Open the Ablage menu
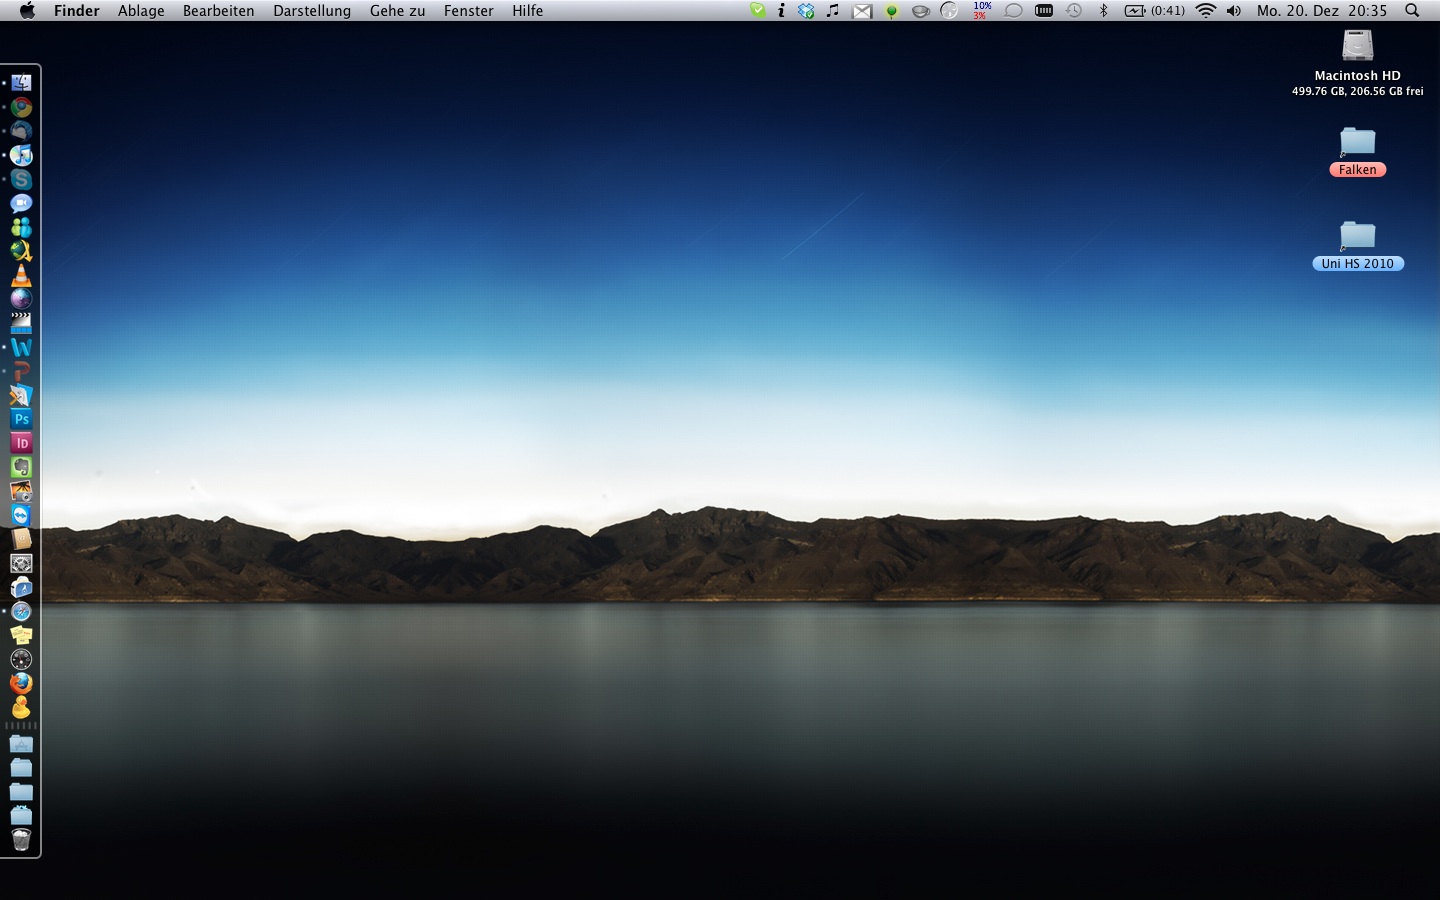Image resolution: width=1440 pixels, height=900 pixels. tap(141, 11)
